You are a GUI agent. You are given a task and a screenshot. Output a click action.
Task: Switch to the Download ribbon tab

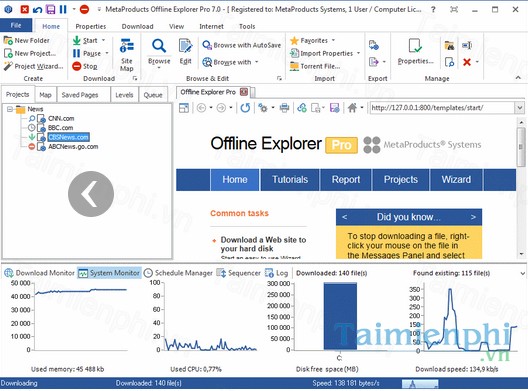click(x=137, y=26)
